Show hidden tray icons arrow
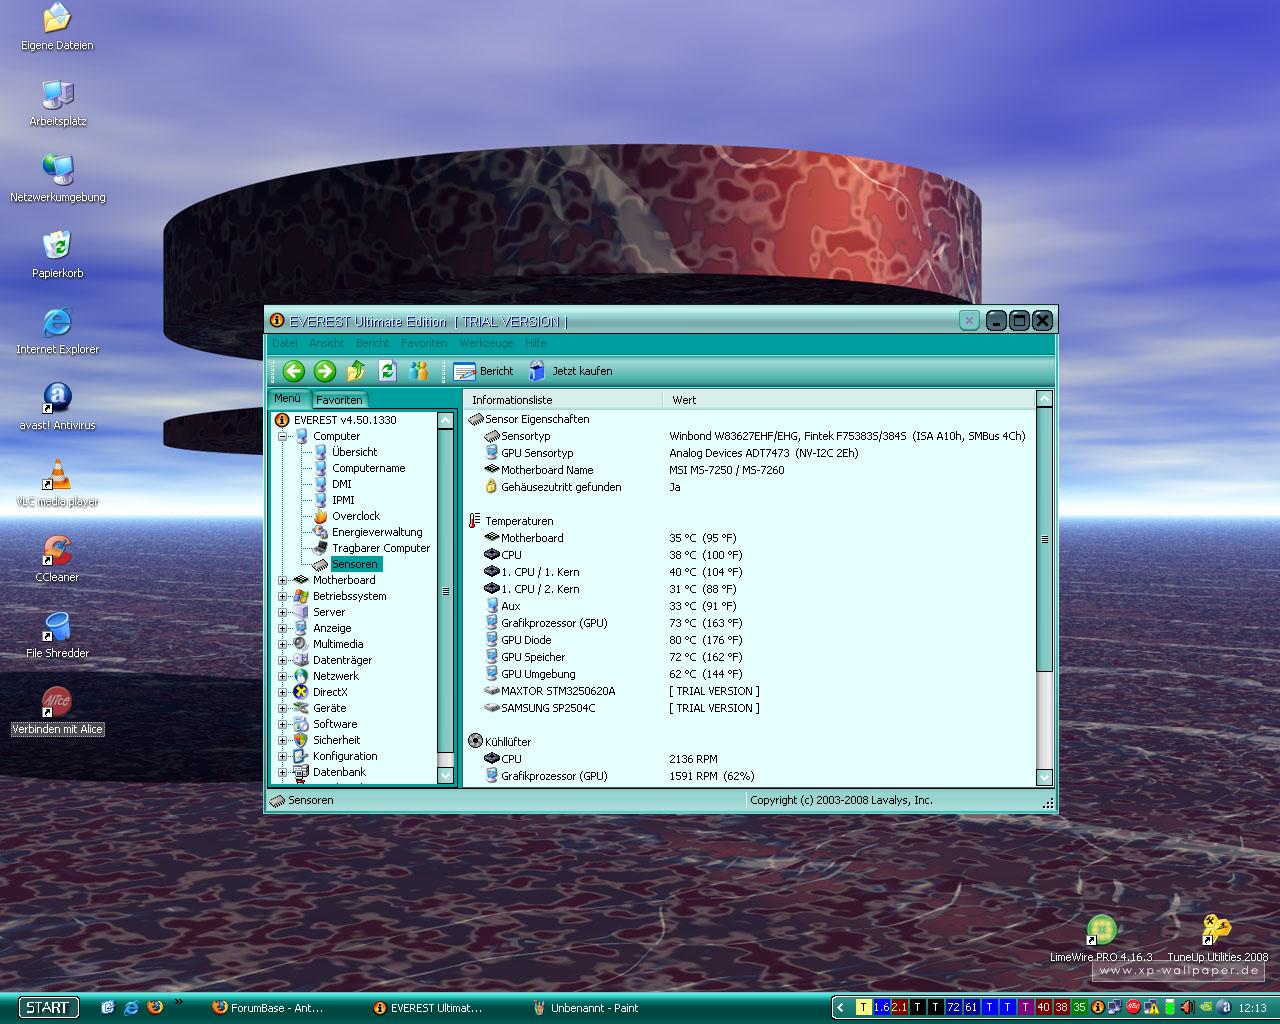 coord(841,1007)
